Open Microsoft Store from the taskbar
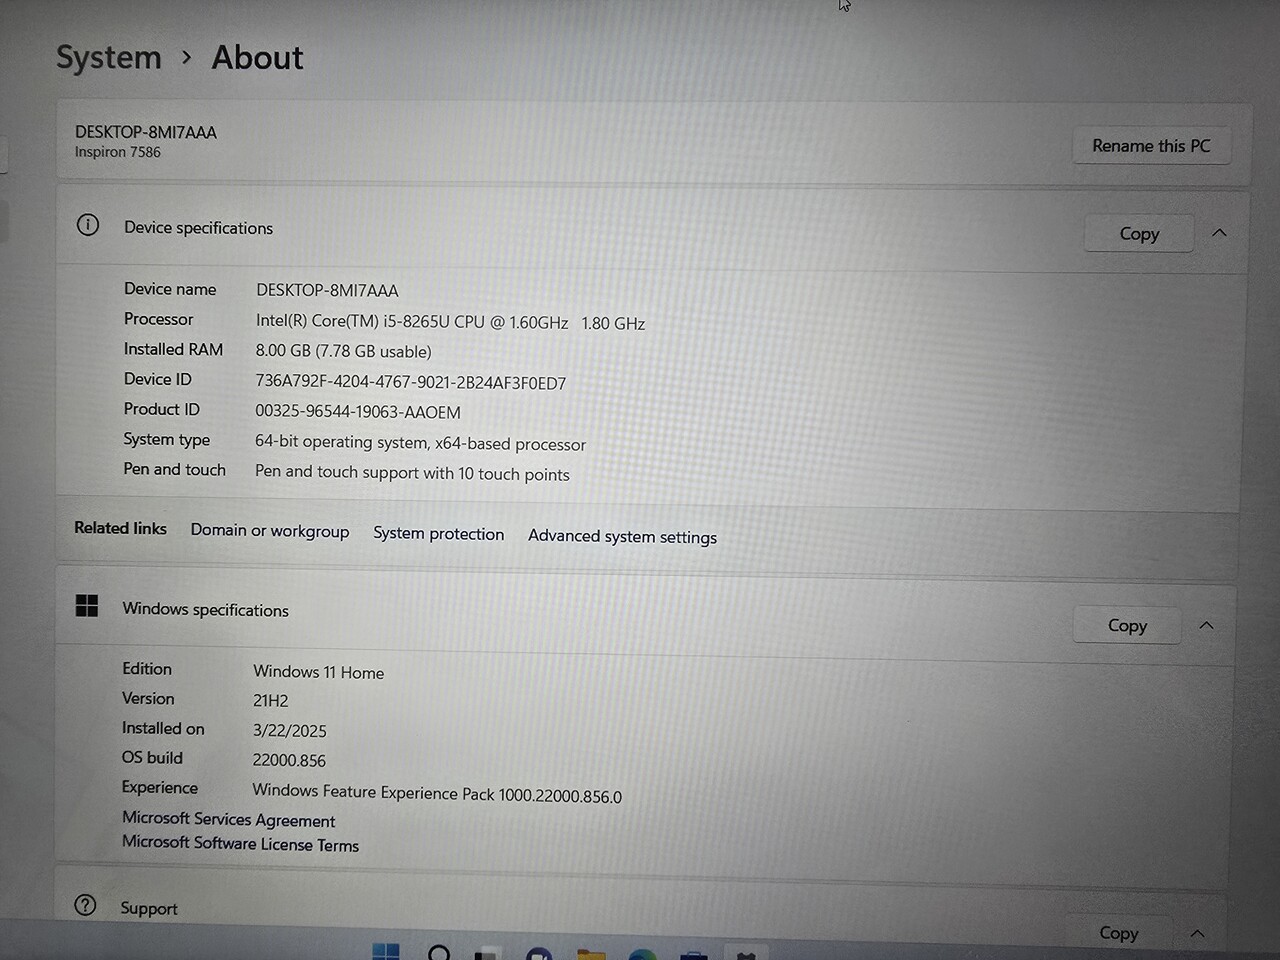Screen dimensions: 1280x960 tap(693, 954)
